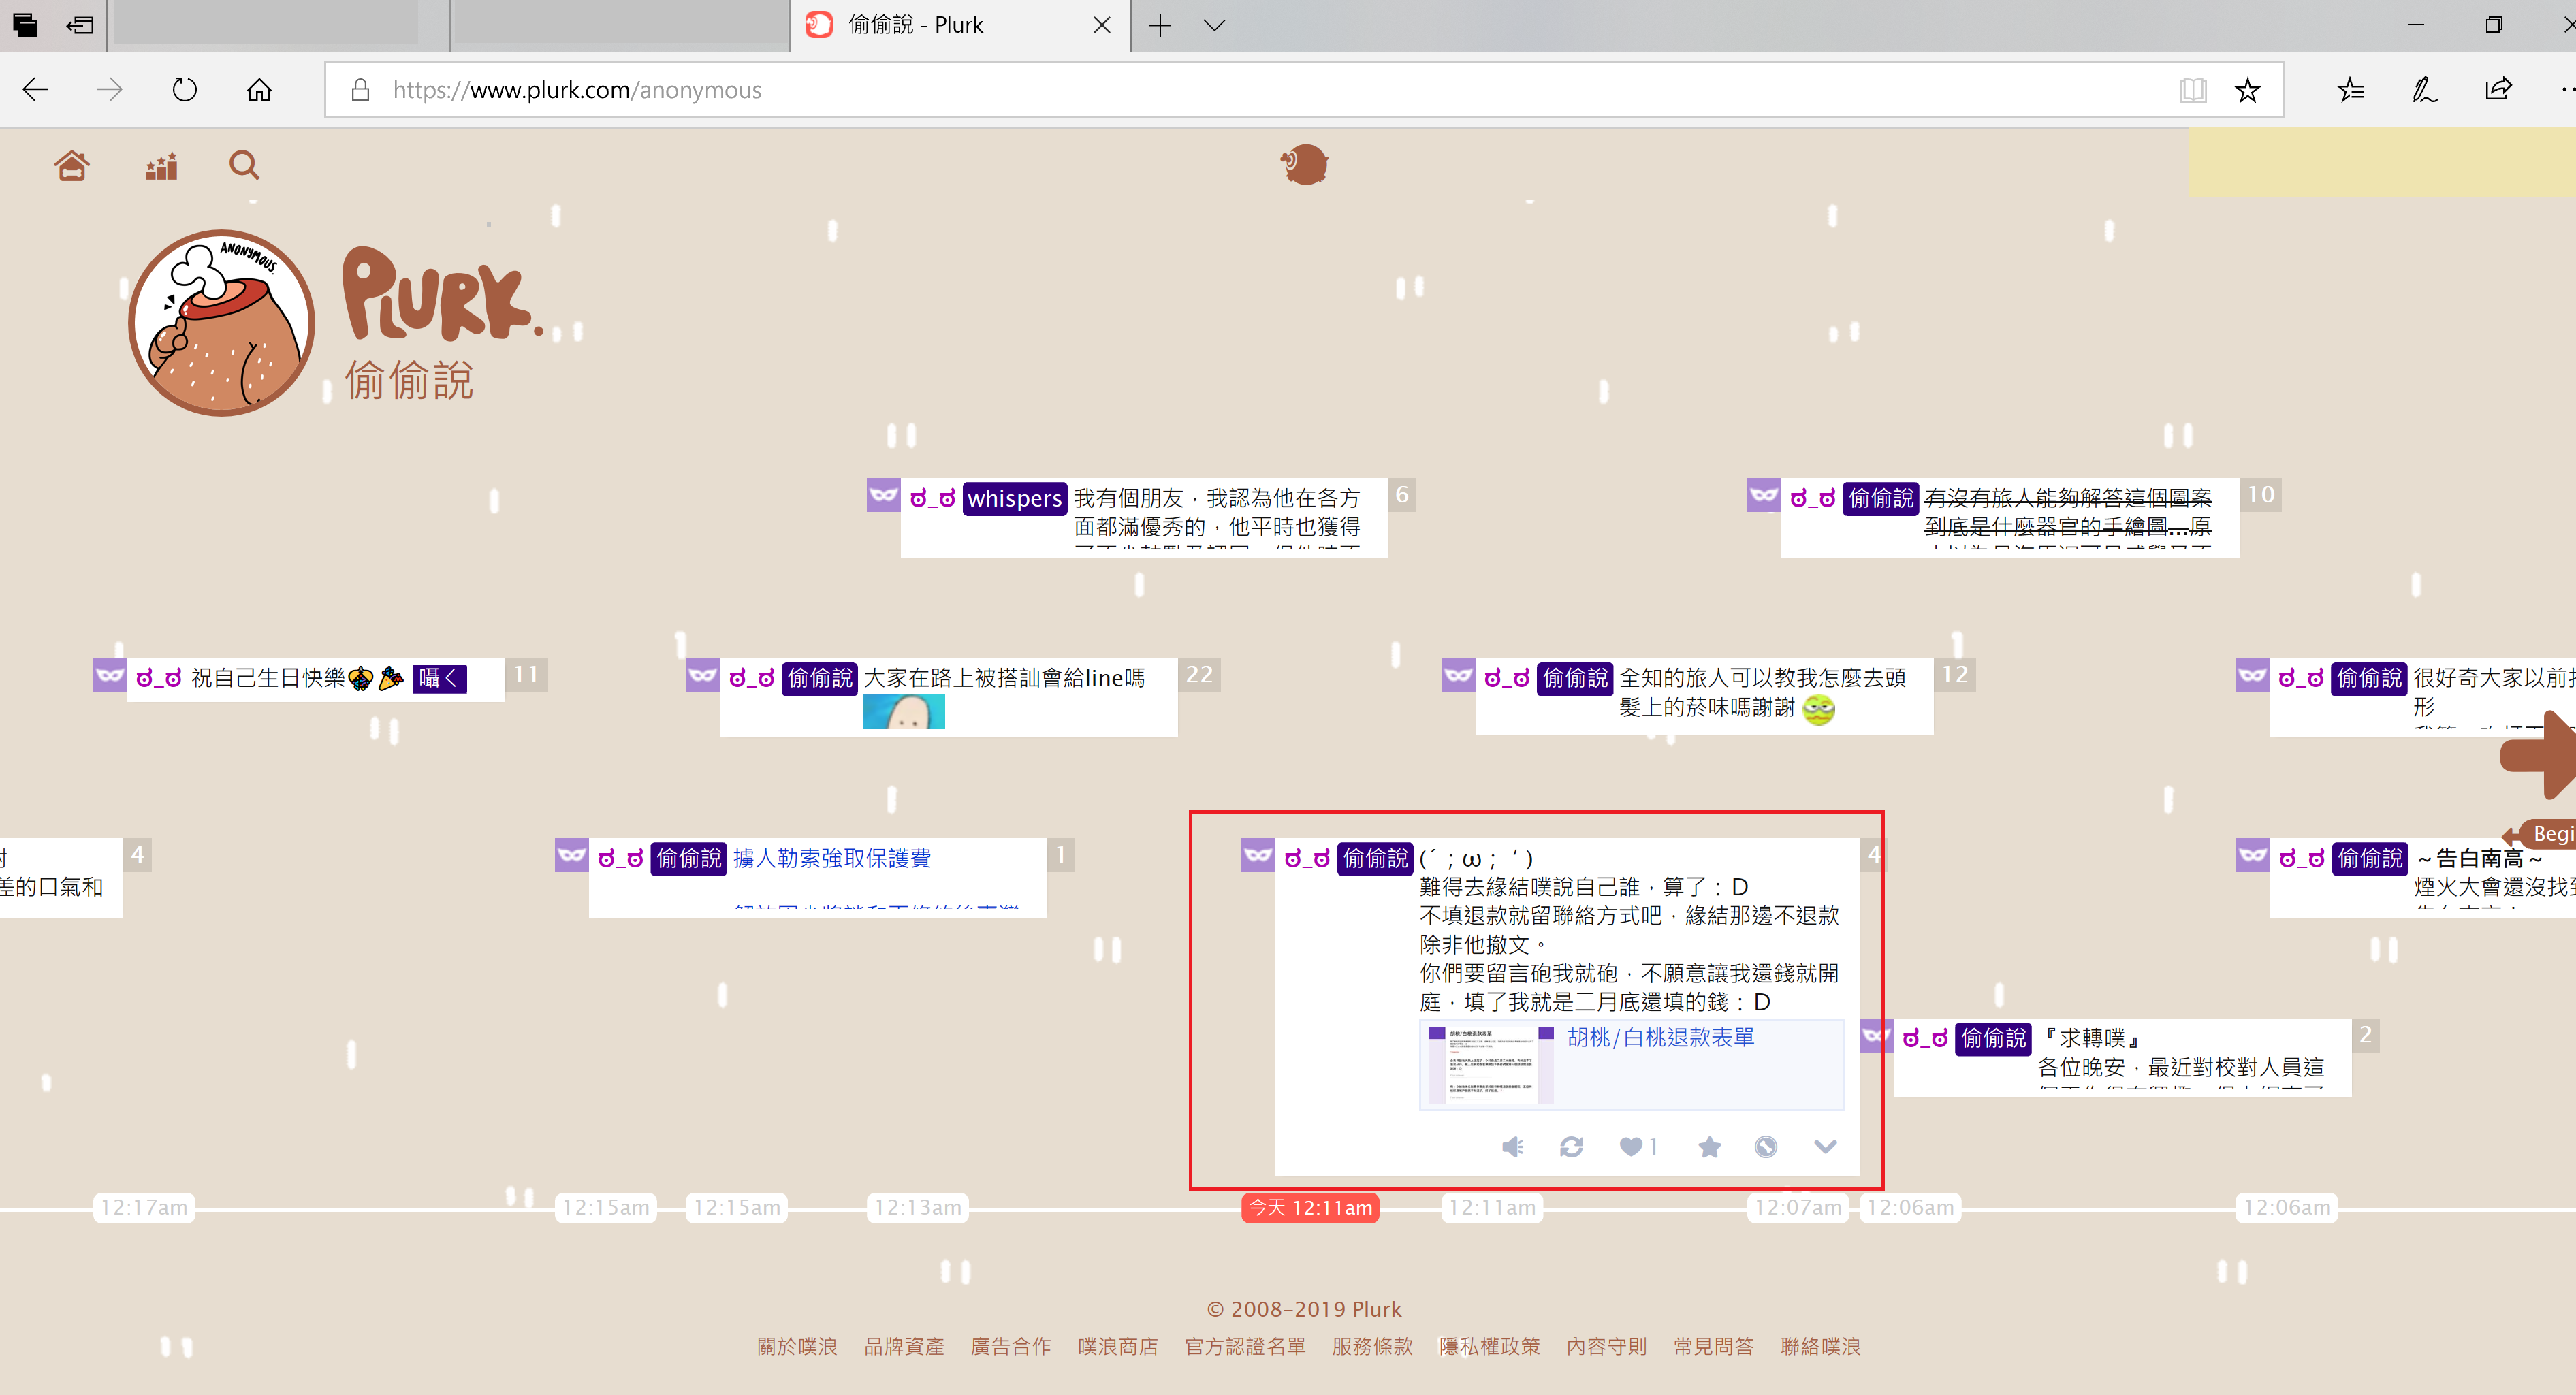Show tab previews with the chevron beside new tab
This screenshot has height=1395, width=2576.
(1214, 25)
